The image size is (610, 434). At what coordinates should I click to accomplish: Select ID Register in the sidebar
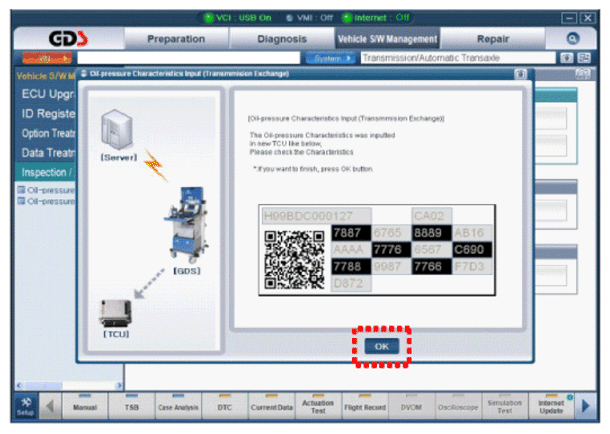pyautogui.click(x=47, y=114)
